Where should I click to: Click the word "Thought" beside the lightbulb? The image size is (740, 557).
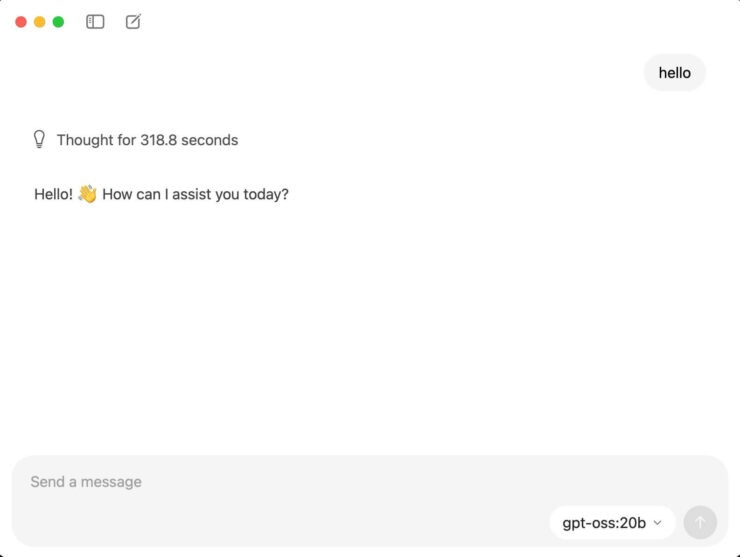pyautogui.click(x=84, y=140)
